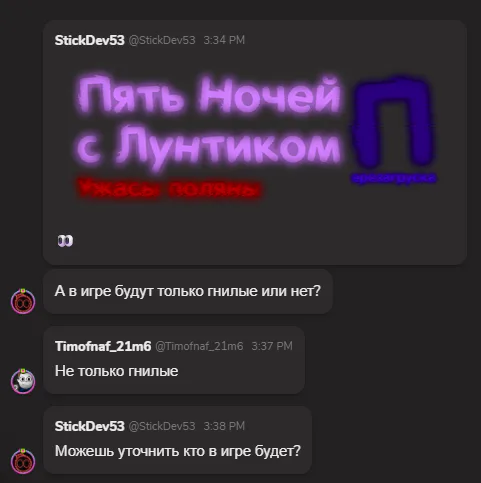Click the @StickDev53 handle on the 3:38 PM message
This screenshot has height=483, width=481.
point(162,426)
